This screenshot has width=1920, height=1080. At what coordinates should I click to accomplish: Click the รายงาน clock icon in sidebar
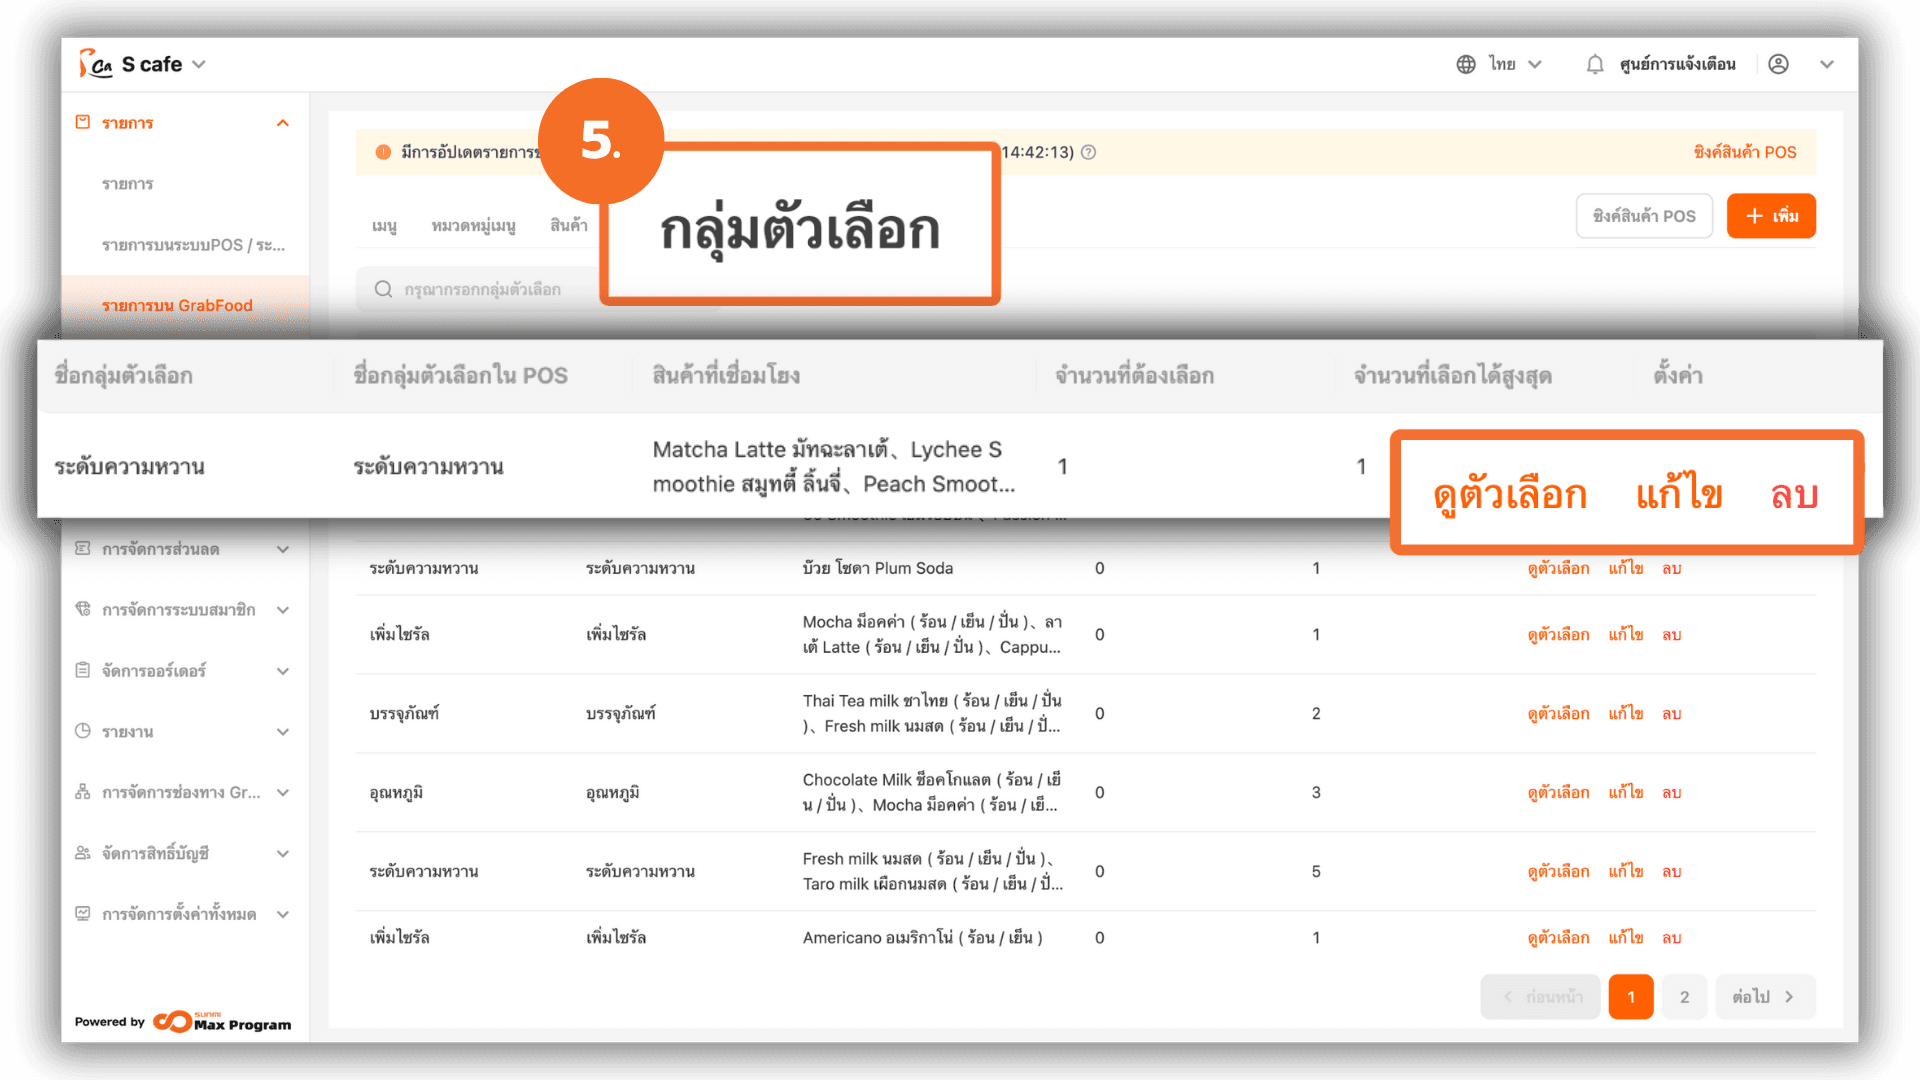pos(83,731)
